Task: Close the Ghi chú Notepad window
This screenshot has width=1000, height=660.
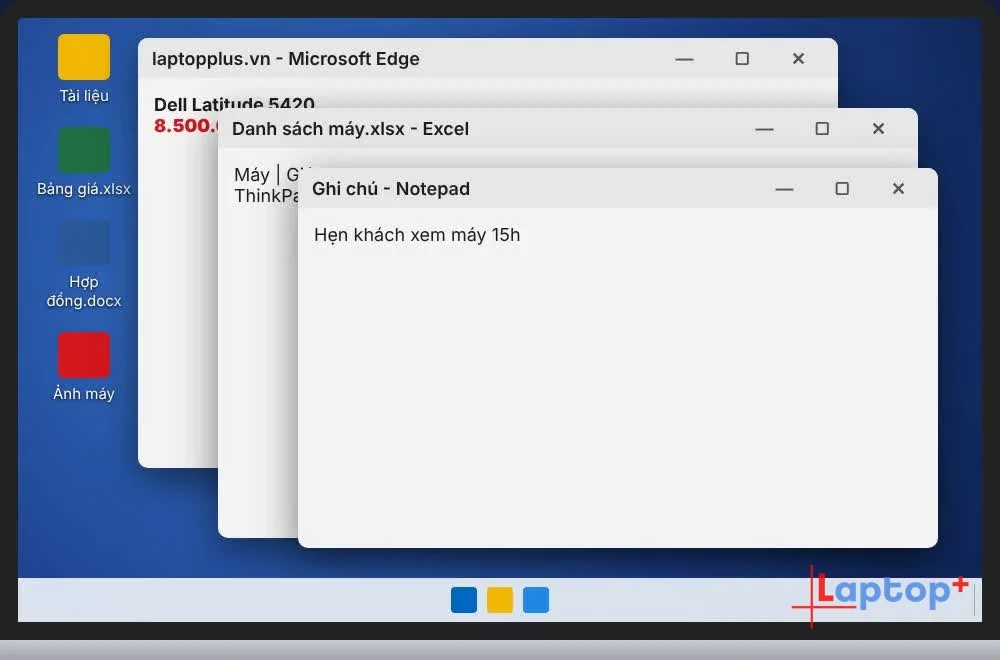Action: 898,188
